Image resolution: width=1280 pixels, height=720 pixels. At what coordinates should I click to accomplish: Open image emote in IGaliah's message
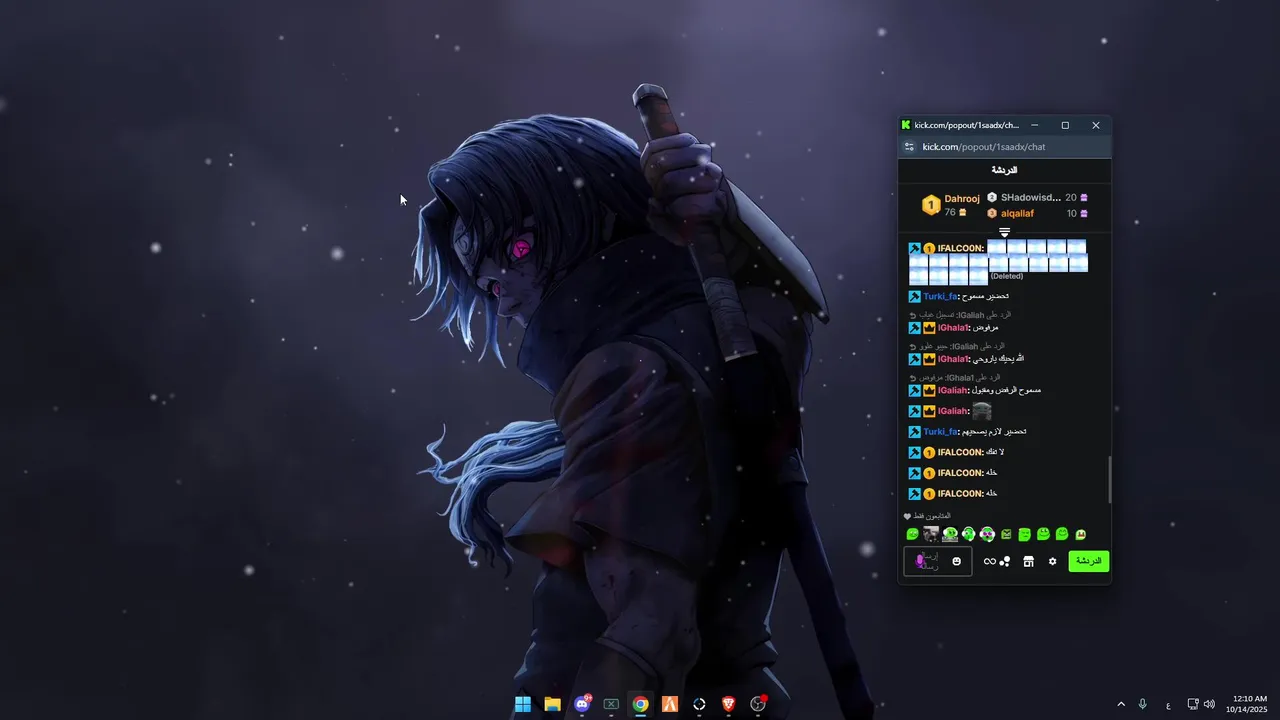[982, 411]
